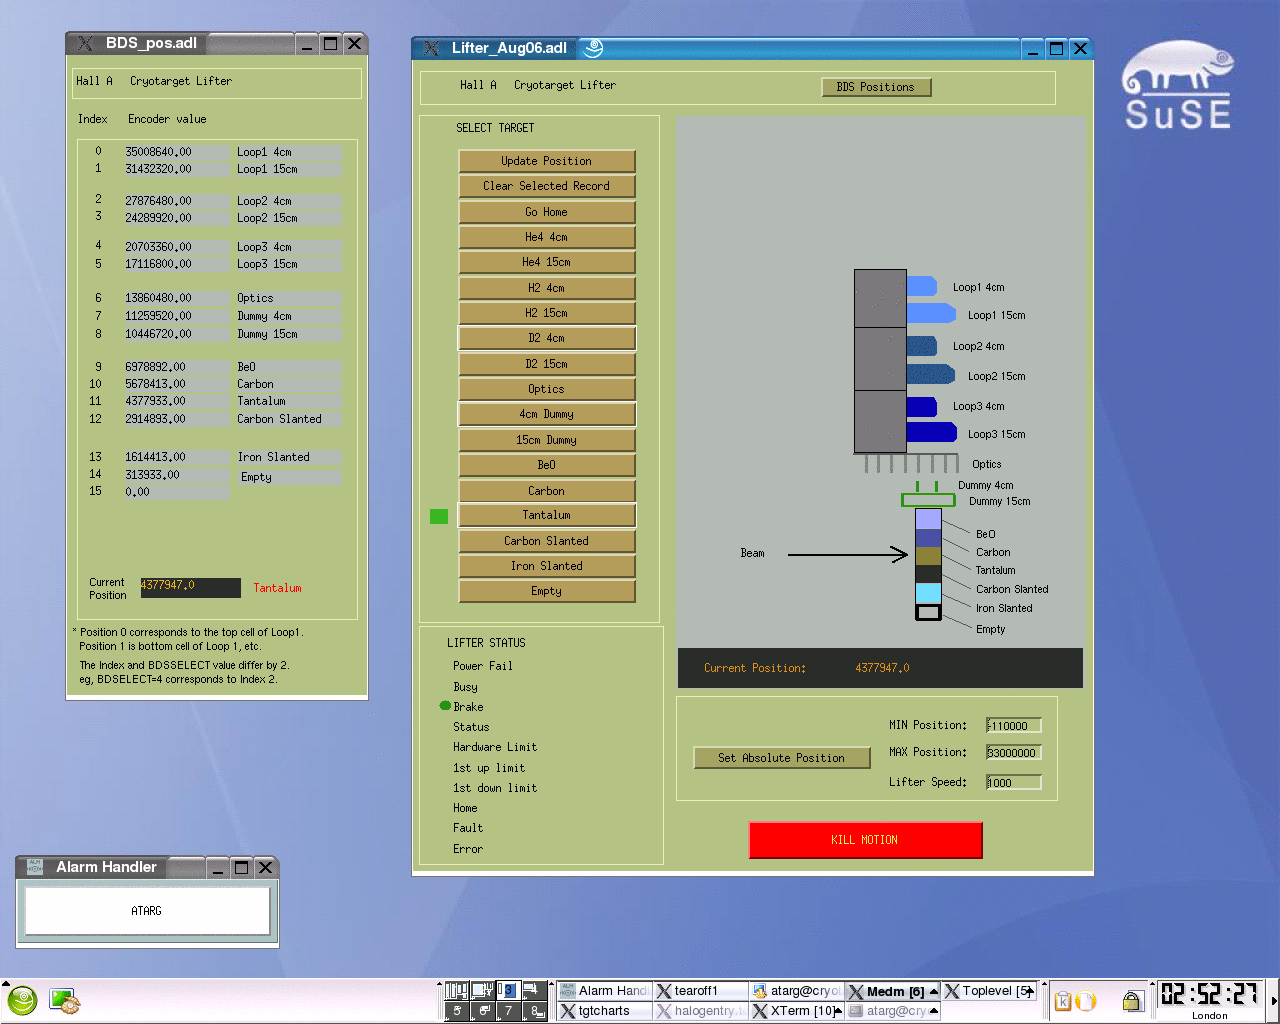This screenshot has width=1280, height=1024.
Task: Select Iron Slanted target button
Action: click(x=547, y=566)
